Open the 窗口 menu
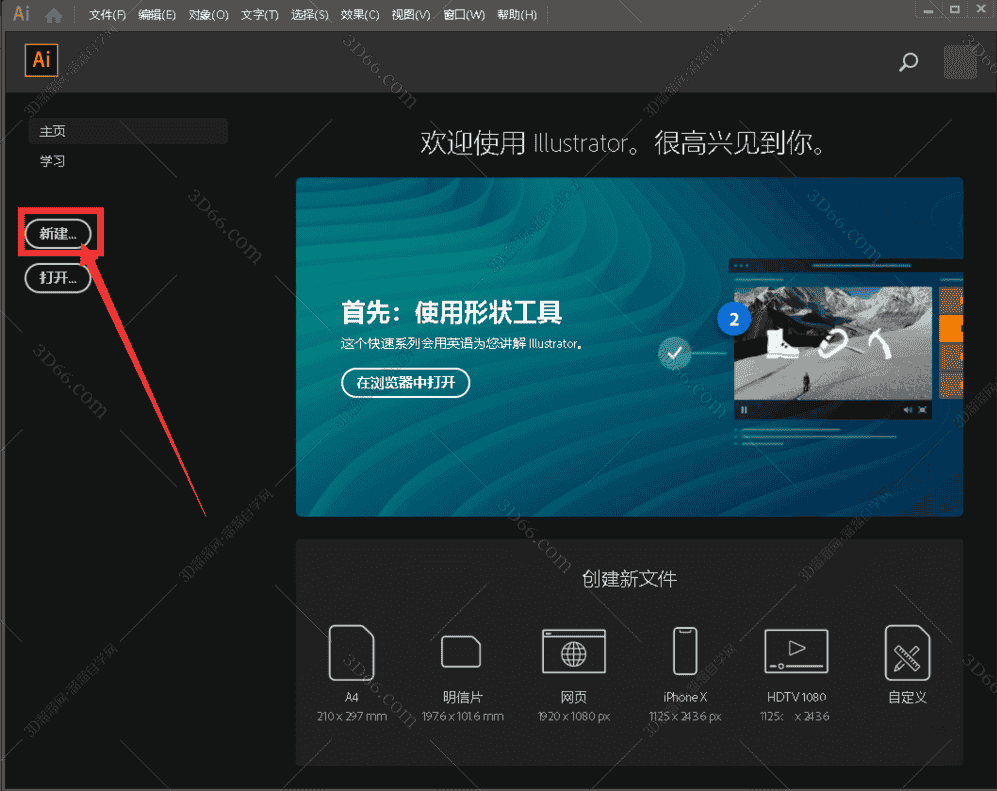 (x=462, y=15)
